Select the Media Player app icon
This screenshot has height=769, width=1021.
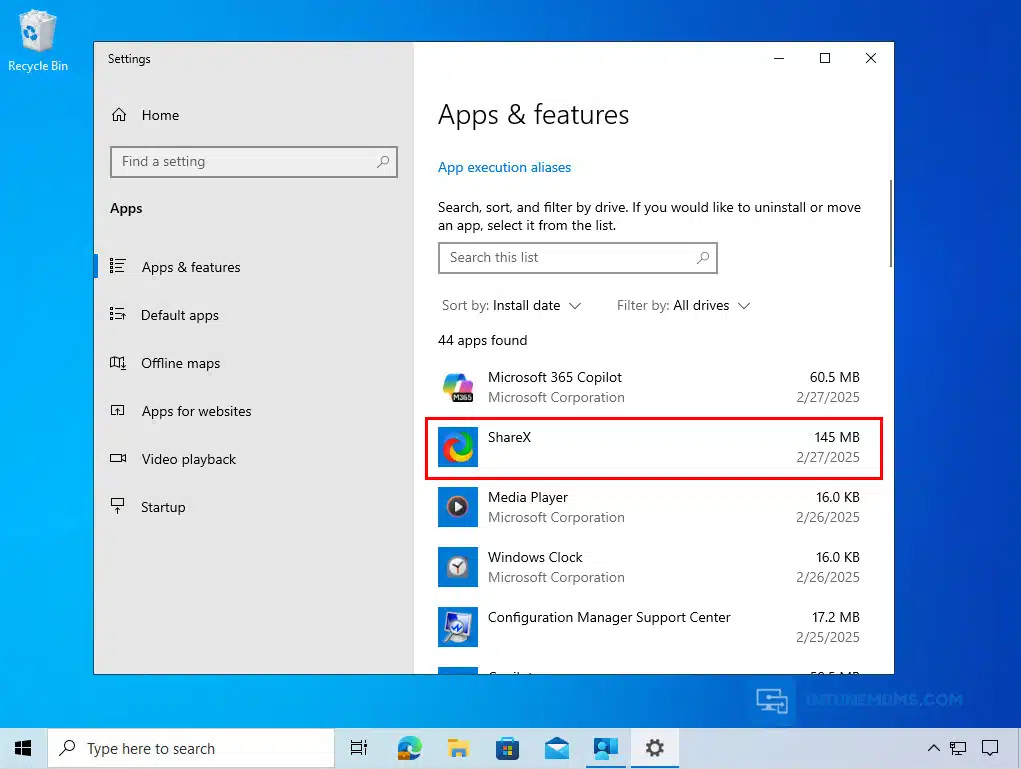pyautogui.click(x=458, y=507)
